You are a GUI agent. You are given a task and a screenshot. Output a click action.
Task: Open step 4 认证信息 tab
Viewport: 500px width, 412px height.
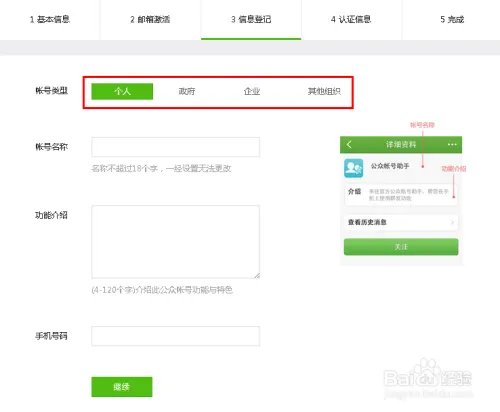click(351, 19)
